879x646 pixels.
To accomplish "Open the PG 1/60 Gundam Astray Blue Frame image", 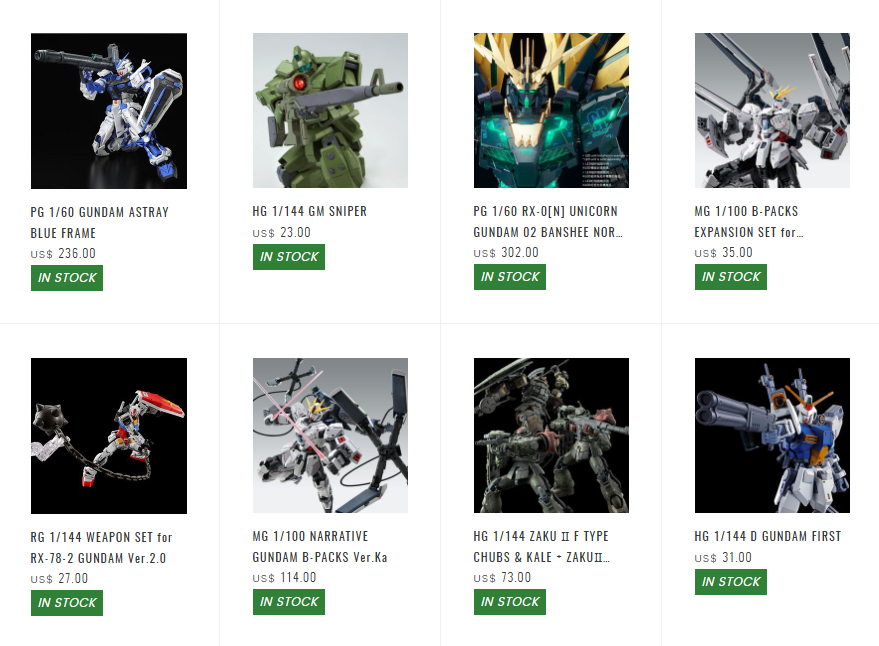I will click(x=109, y=111).
